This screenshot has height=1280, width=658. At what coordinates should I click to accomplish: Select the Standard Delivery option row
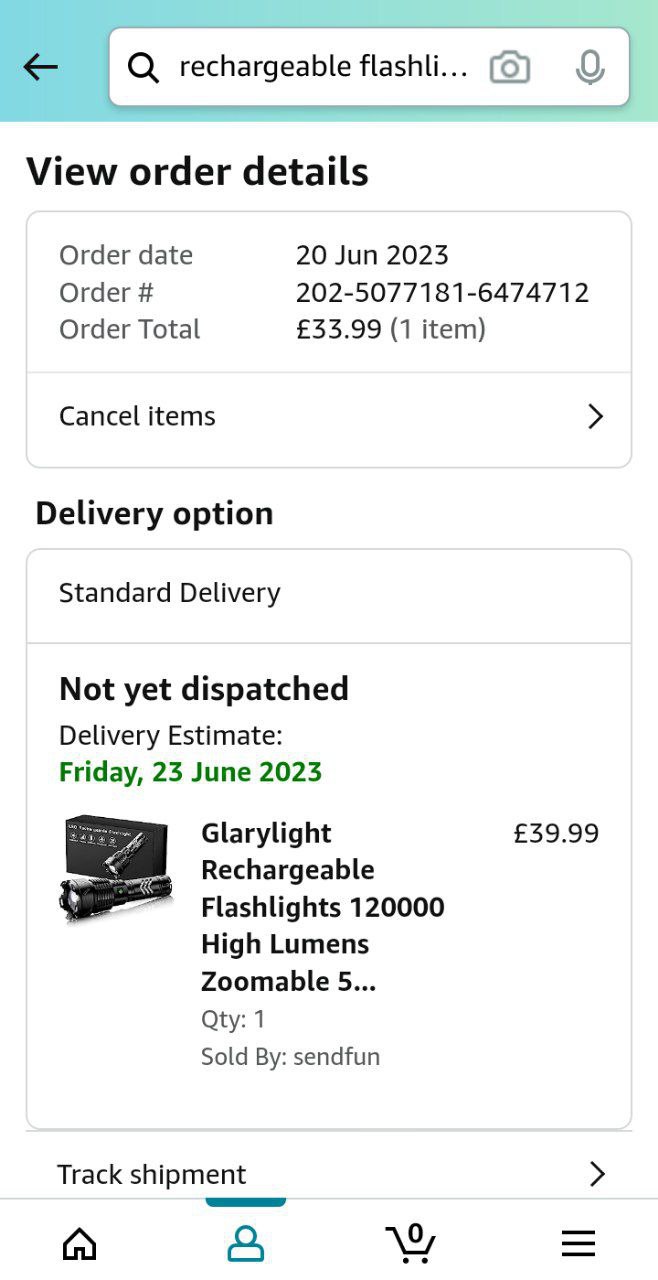point(170,592)
